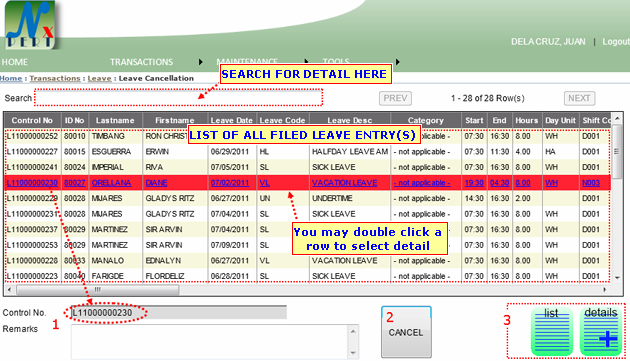Expand the TRANSACTIONS menu arrow

click(x=200, y=62)
